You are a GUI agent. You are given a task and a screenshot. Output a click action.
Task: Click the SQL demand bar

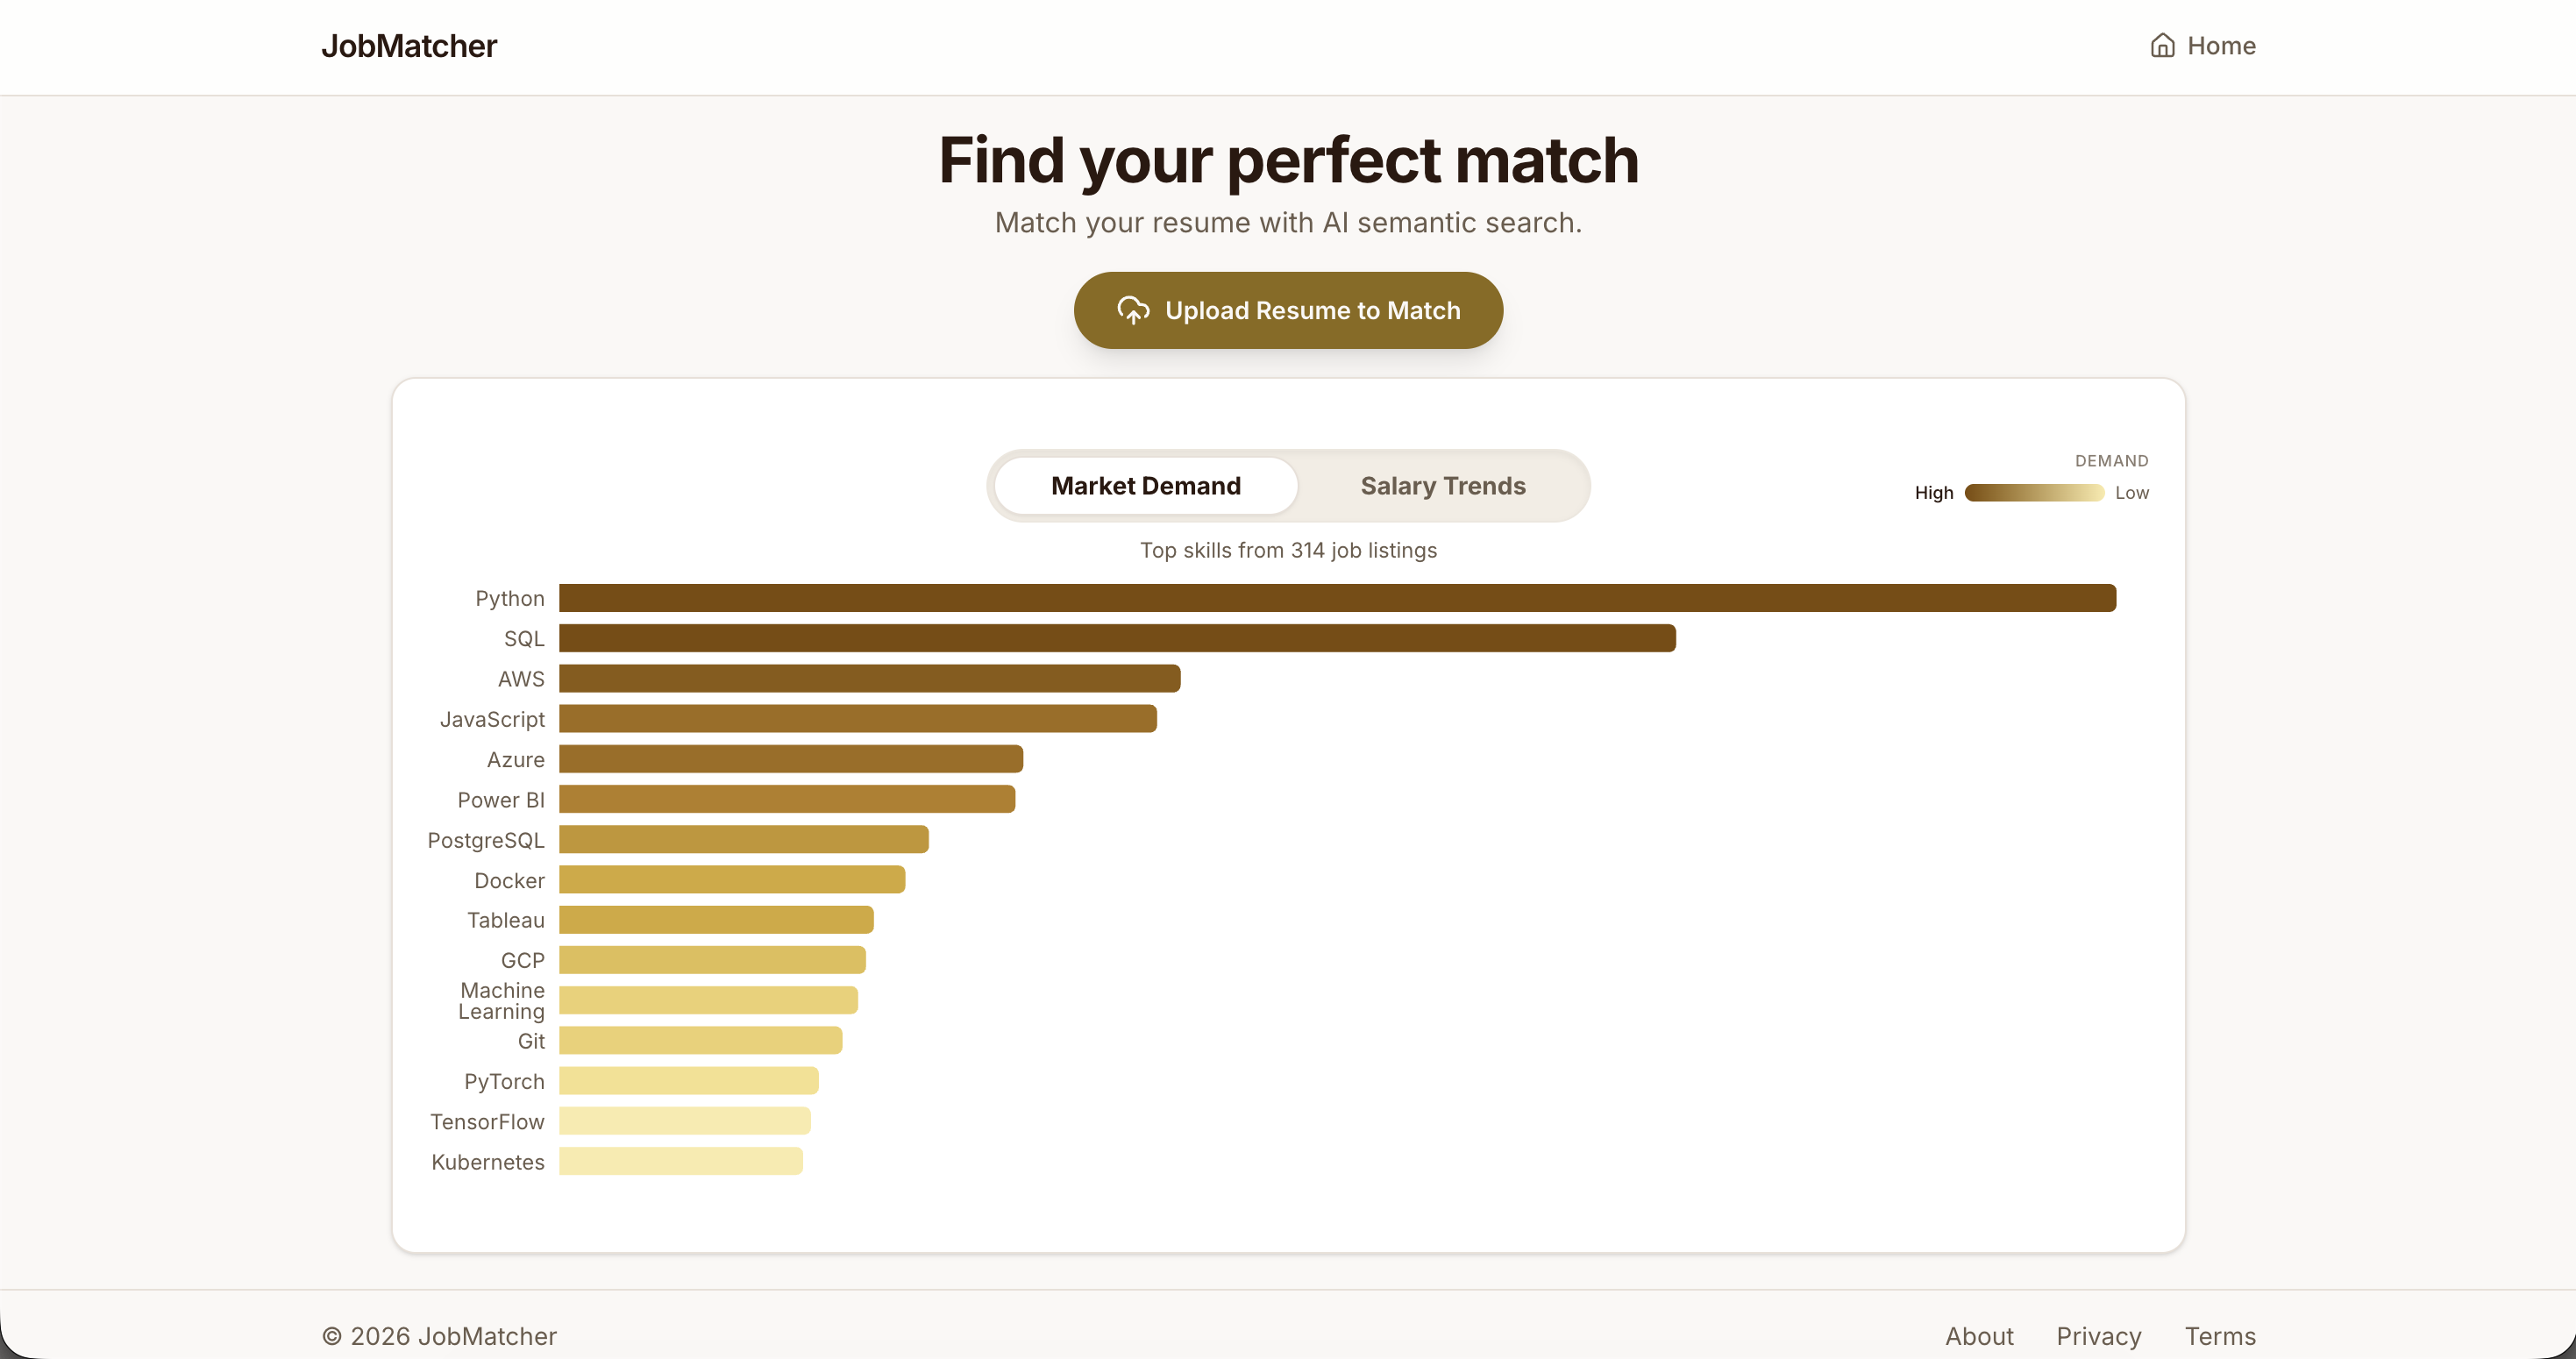coord(1116,638)
